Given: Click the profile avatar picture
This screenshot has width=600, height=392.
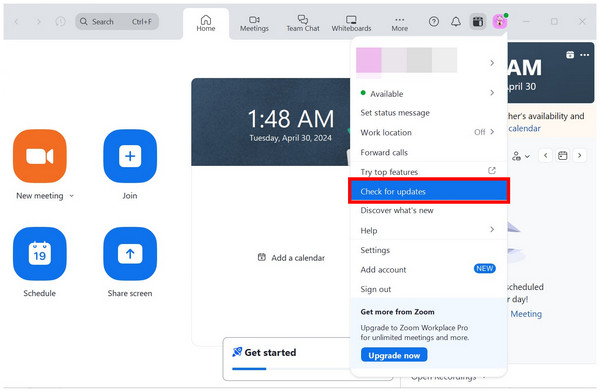Looking at the screenshot, I should click(x=500, y=21).
